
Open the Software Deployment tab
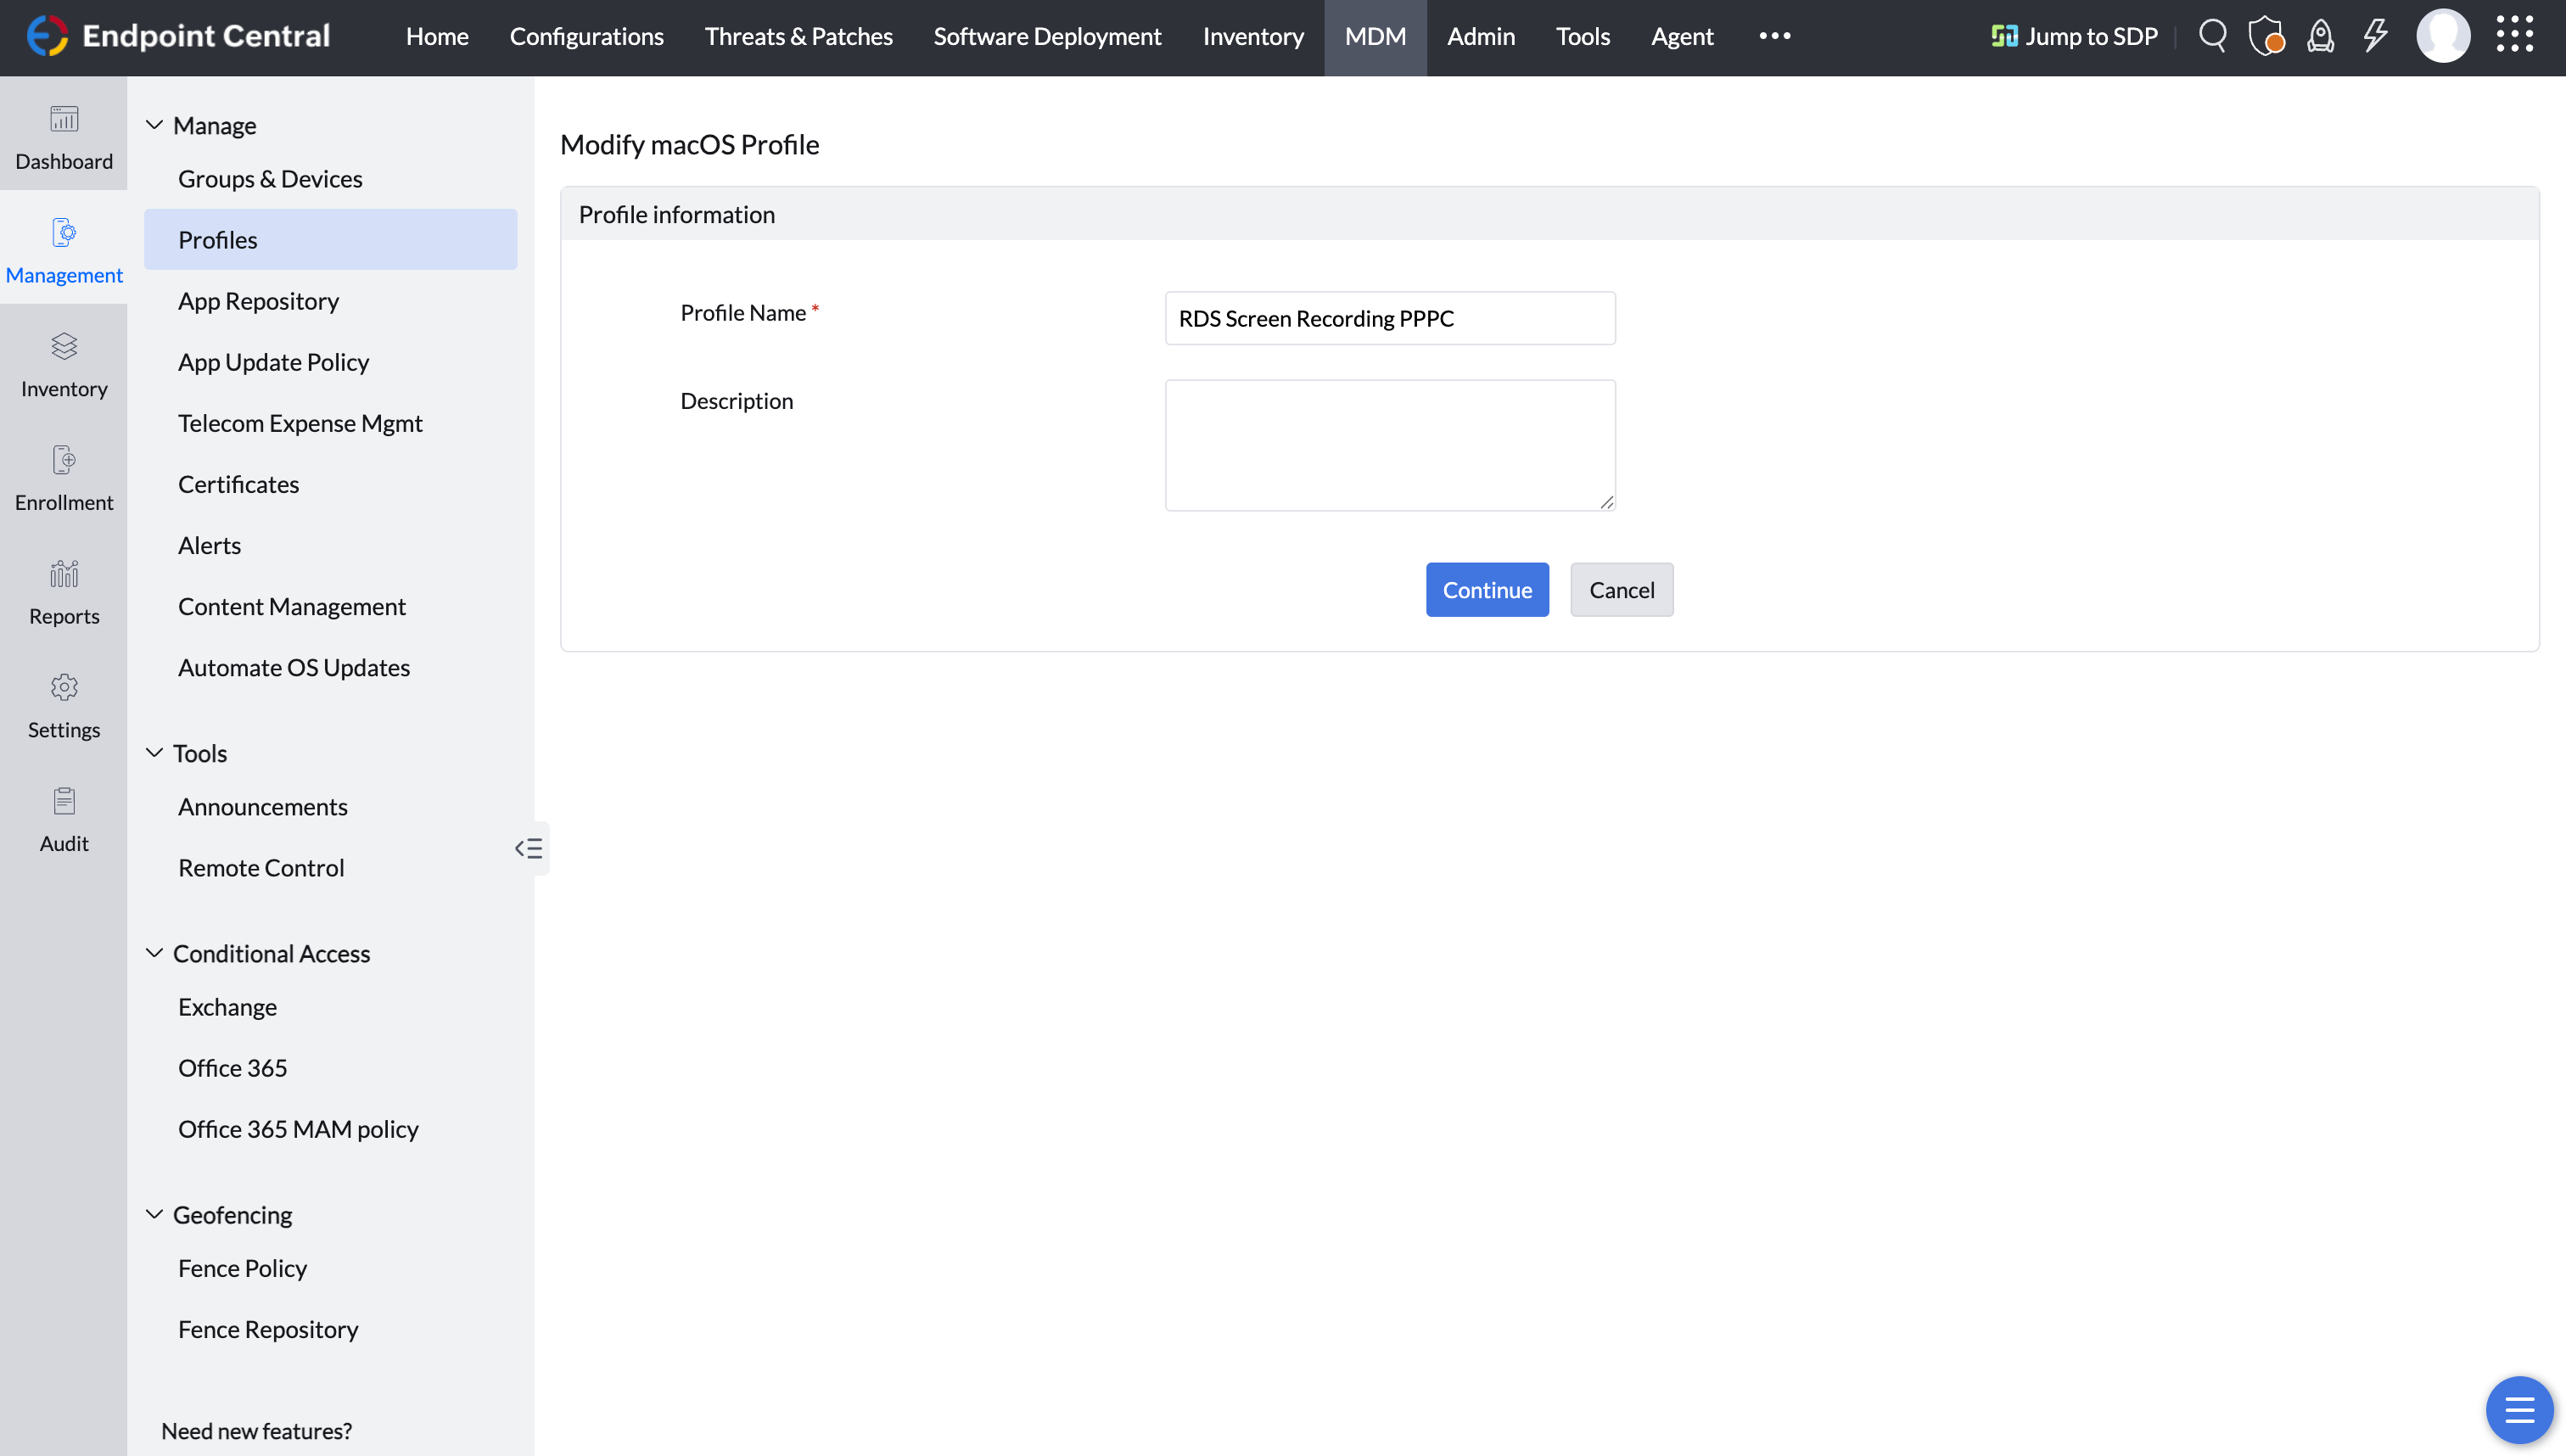(1047, 36)
